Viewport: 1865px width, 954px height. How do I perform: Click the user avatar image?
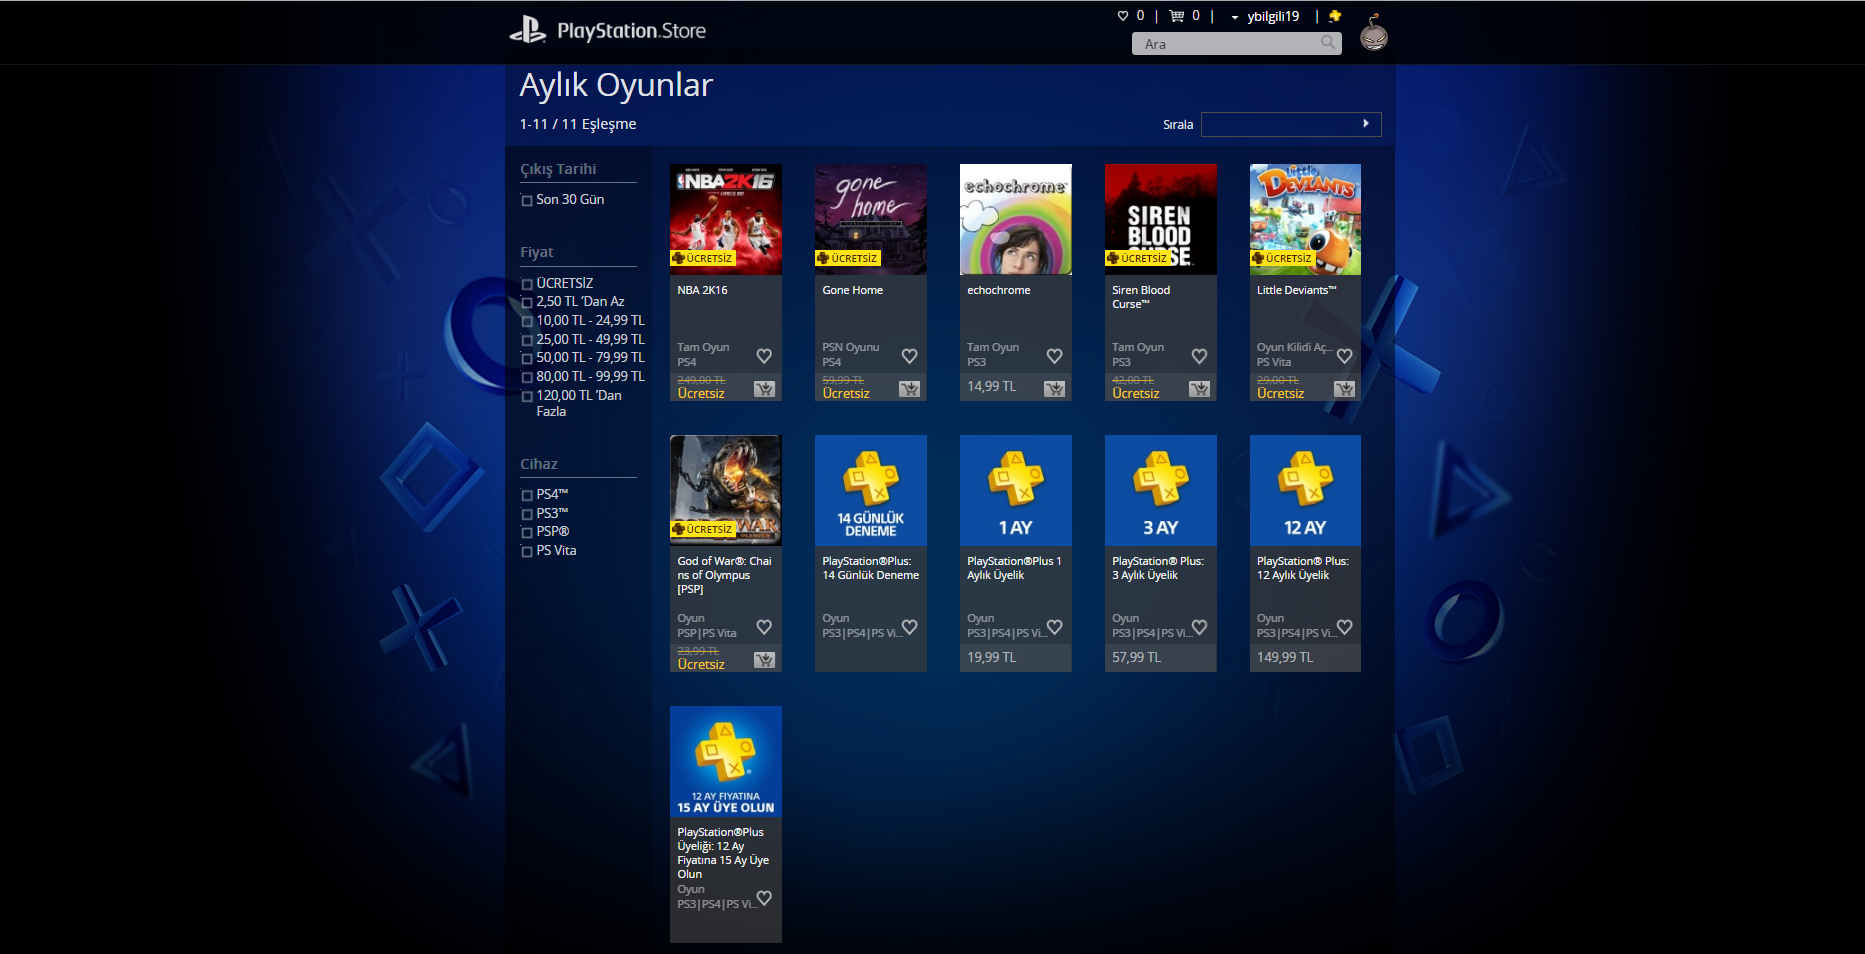(x=1374, y=32)
